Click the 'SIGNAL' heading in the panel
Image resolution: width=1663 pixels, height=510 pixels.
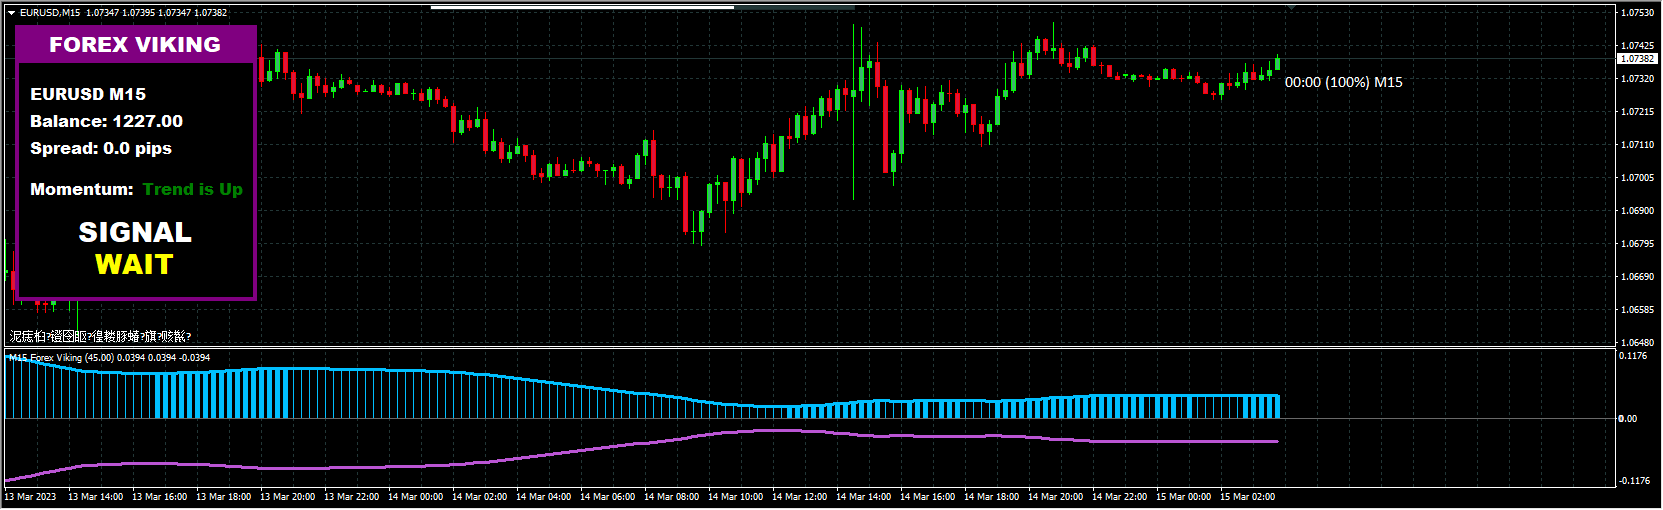pyautogui.click(x=135, y=232)
